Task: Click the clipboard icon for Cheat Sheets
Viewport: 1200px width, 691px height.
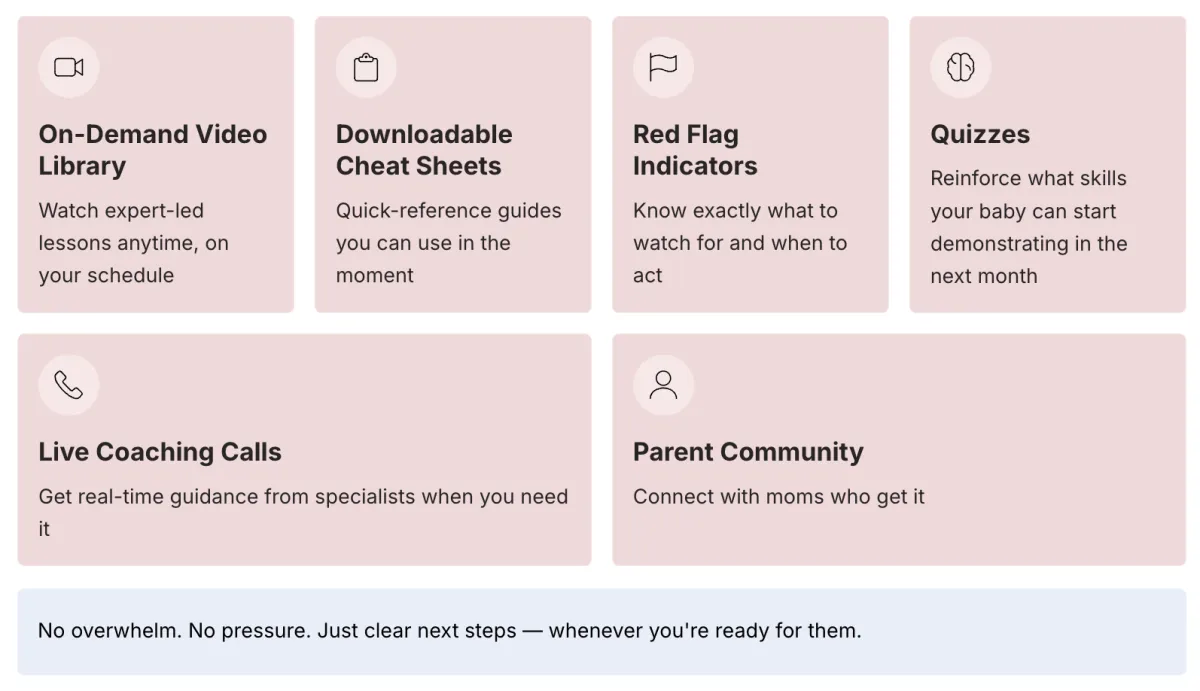Action: click(x=366, y=67)
